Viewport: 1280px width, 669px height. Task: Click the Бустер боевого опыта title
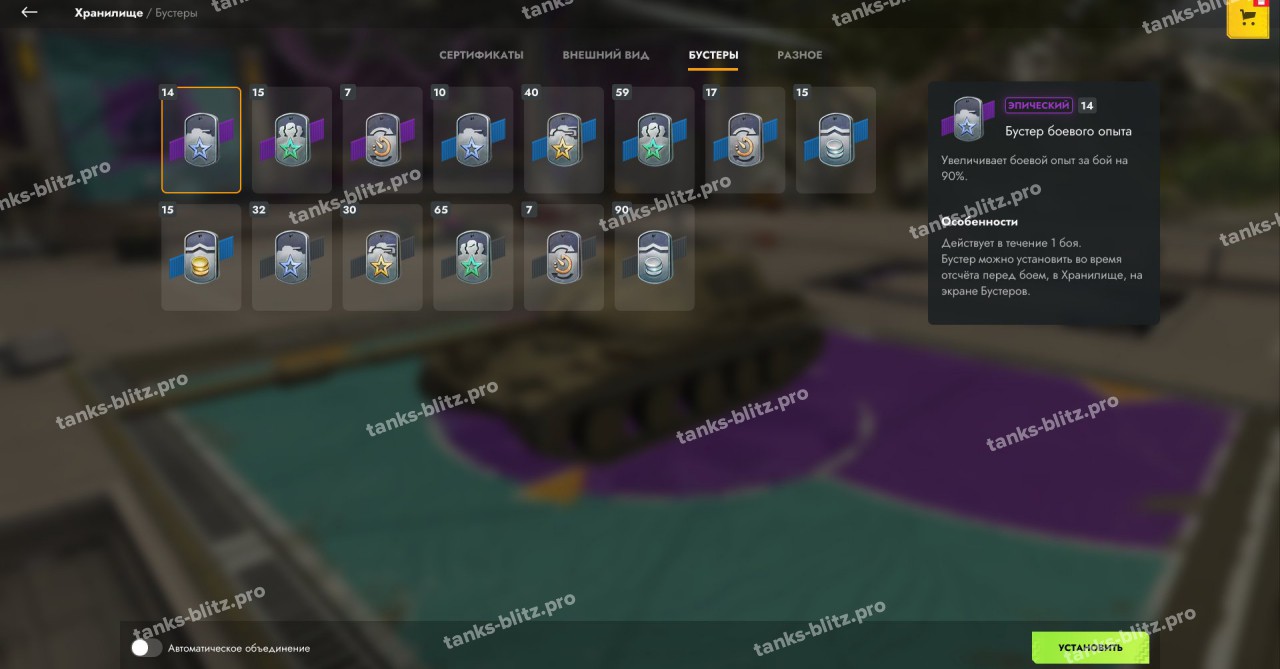1068,131
